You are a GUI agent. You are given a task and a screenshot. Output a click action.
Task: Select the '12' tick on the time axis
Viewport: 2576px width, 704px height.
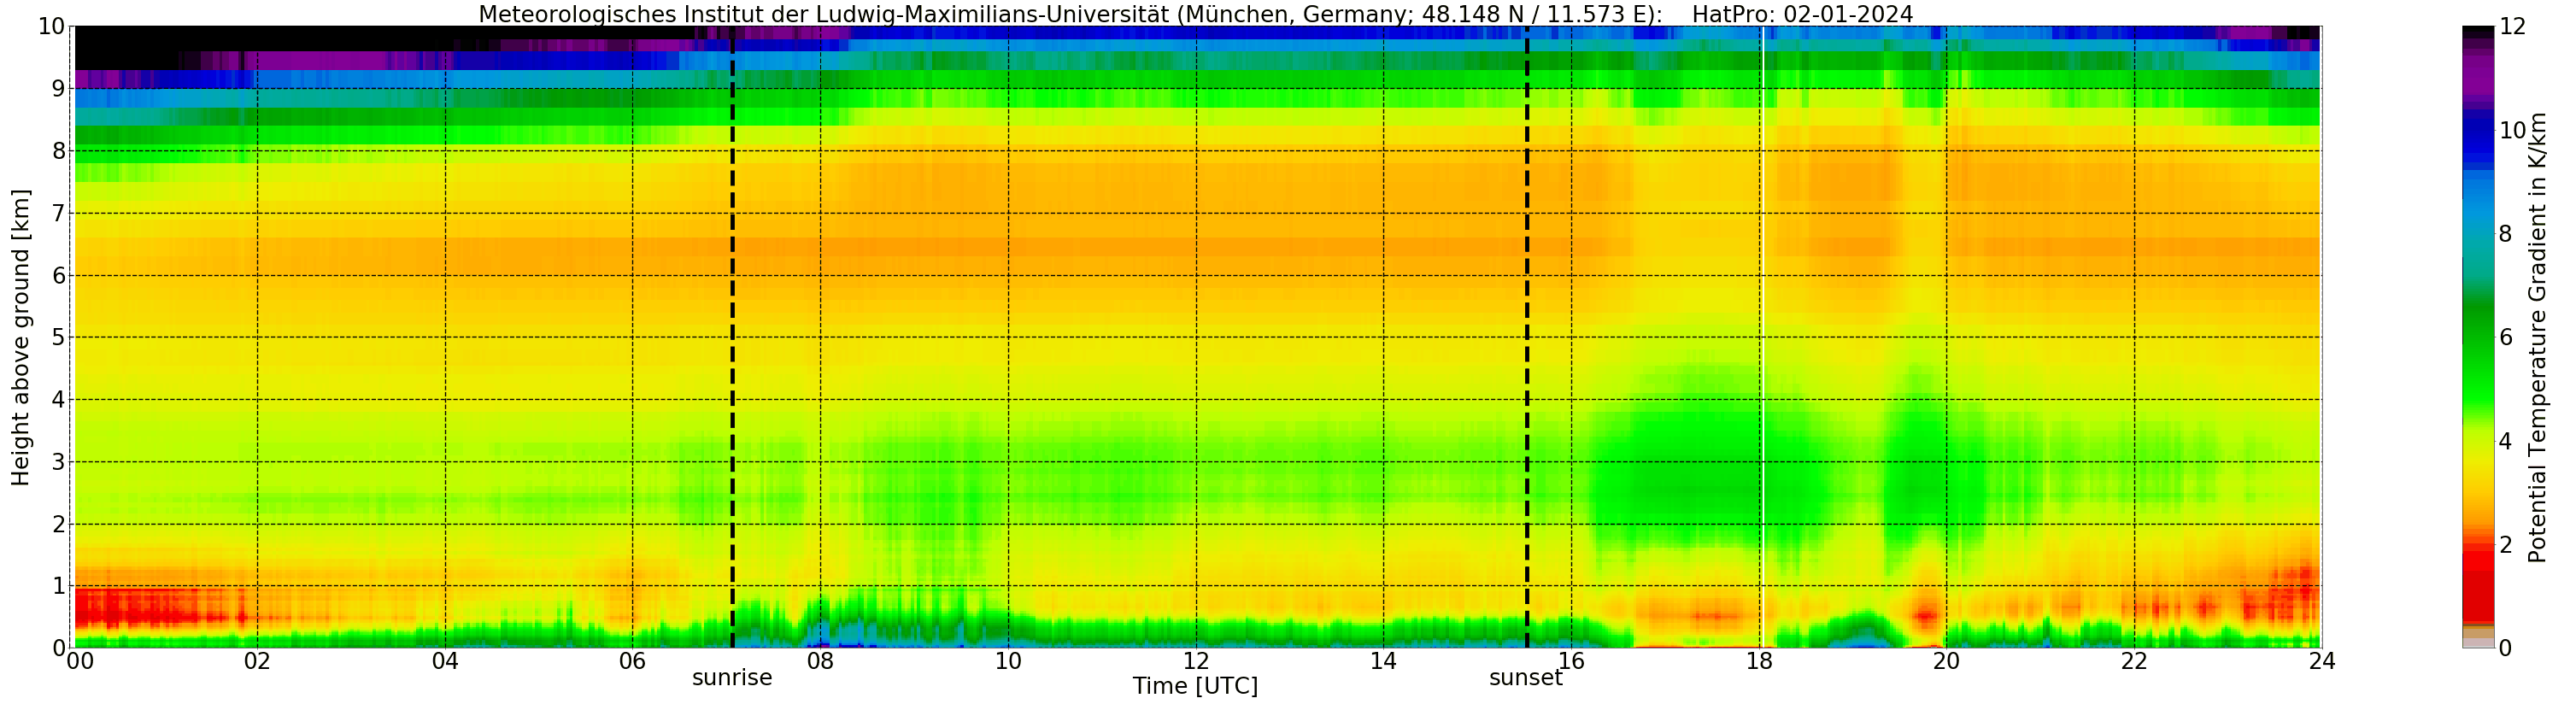[x=1196, y=661]
